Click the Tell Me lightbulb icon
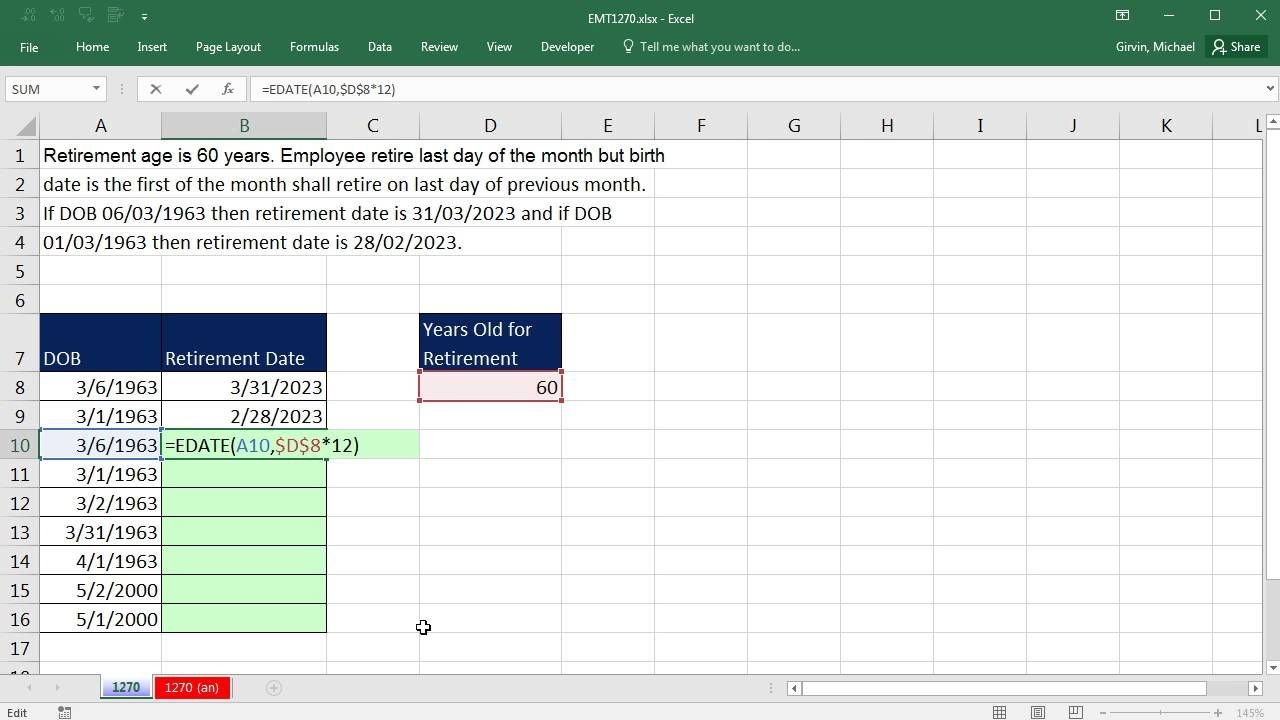1280x720 pixels. 628,46
